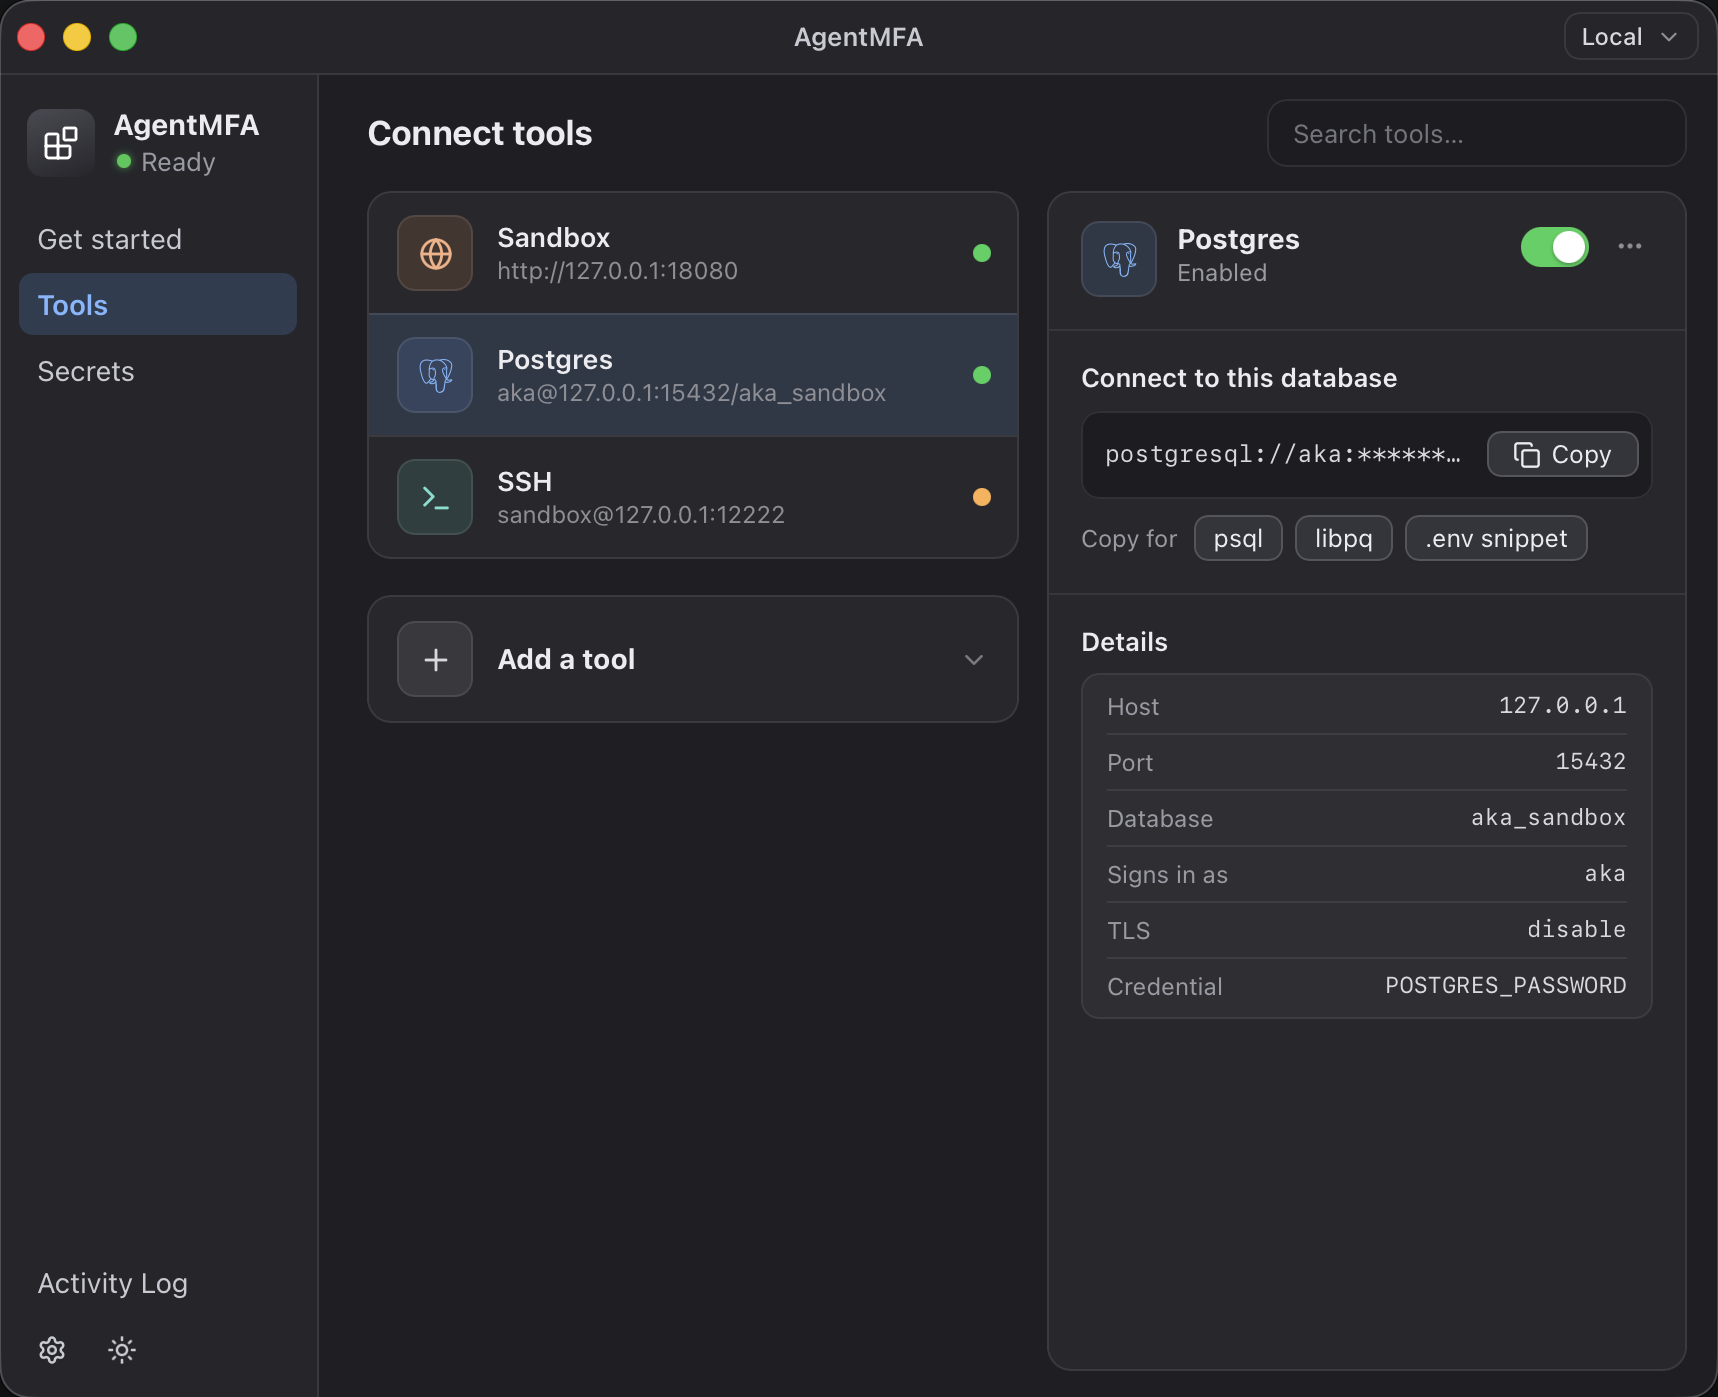Disable Postgres using the Enabled toggle

(x=1555, y=247)
